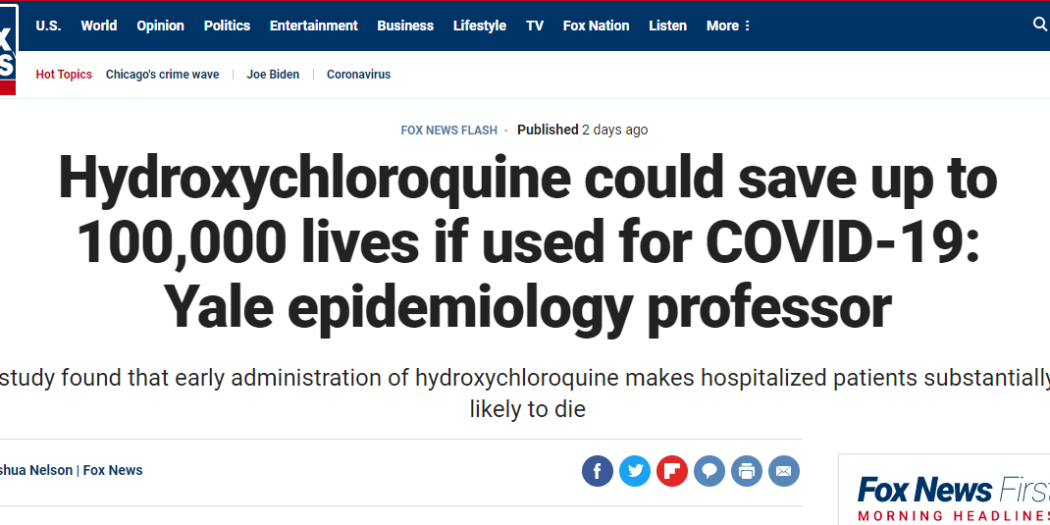Select the Entertainment menu item
Viewport: 1050px width, 525px height.
314,26
